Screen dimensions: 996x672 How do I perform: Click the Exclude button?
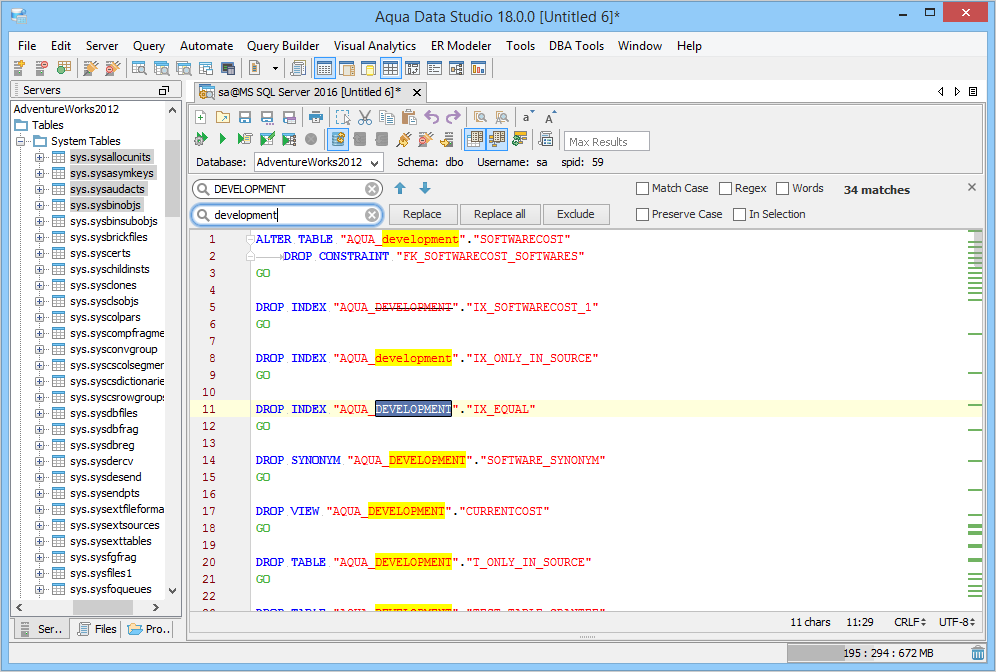(576, 214)
